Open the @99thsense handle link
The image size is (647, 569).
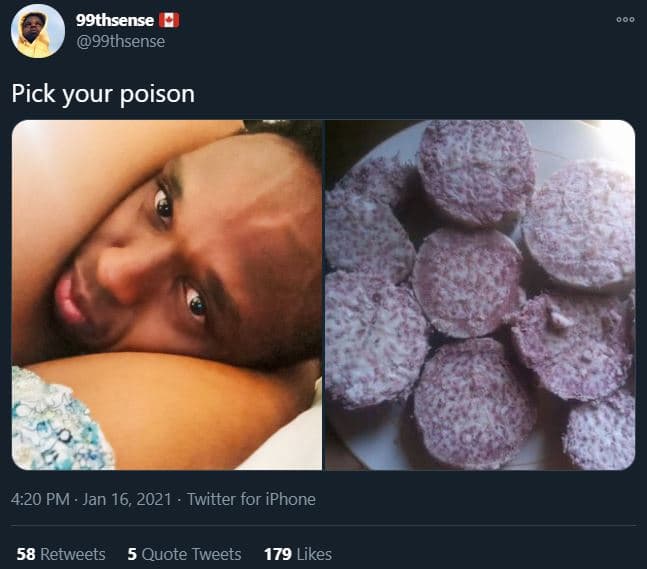pos(120,41)
